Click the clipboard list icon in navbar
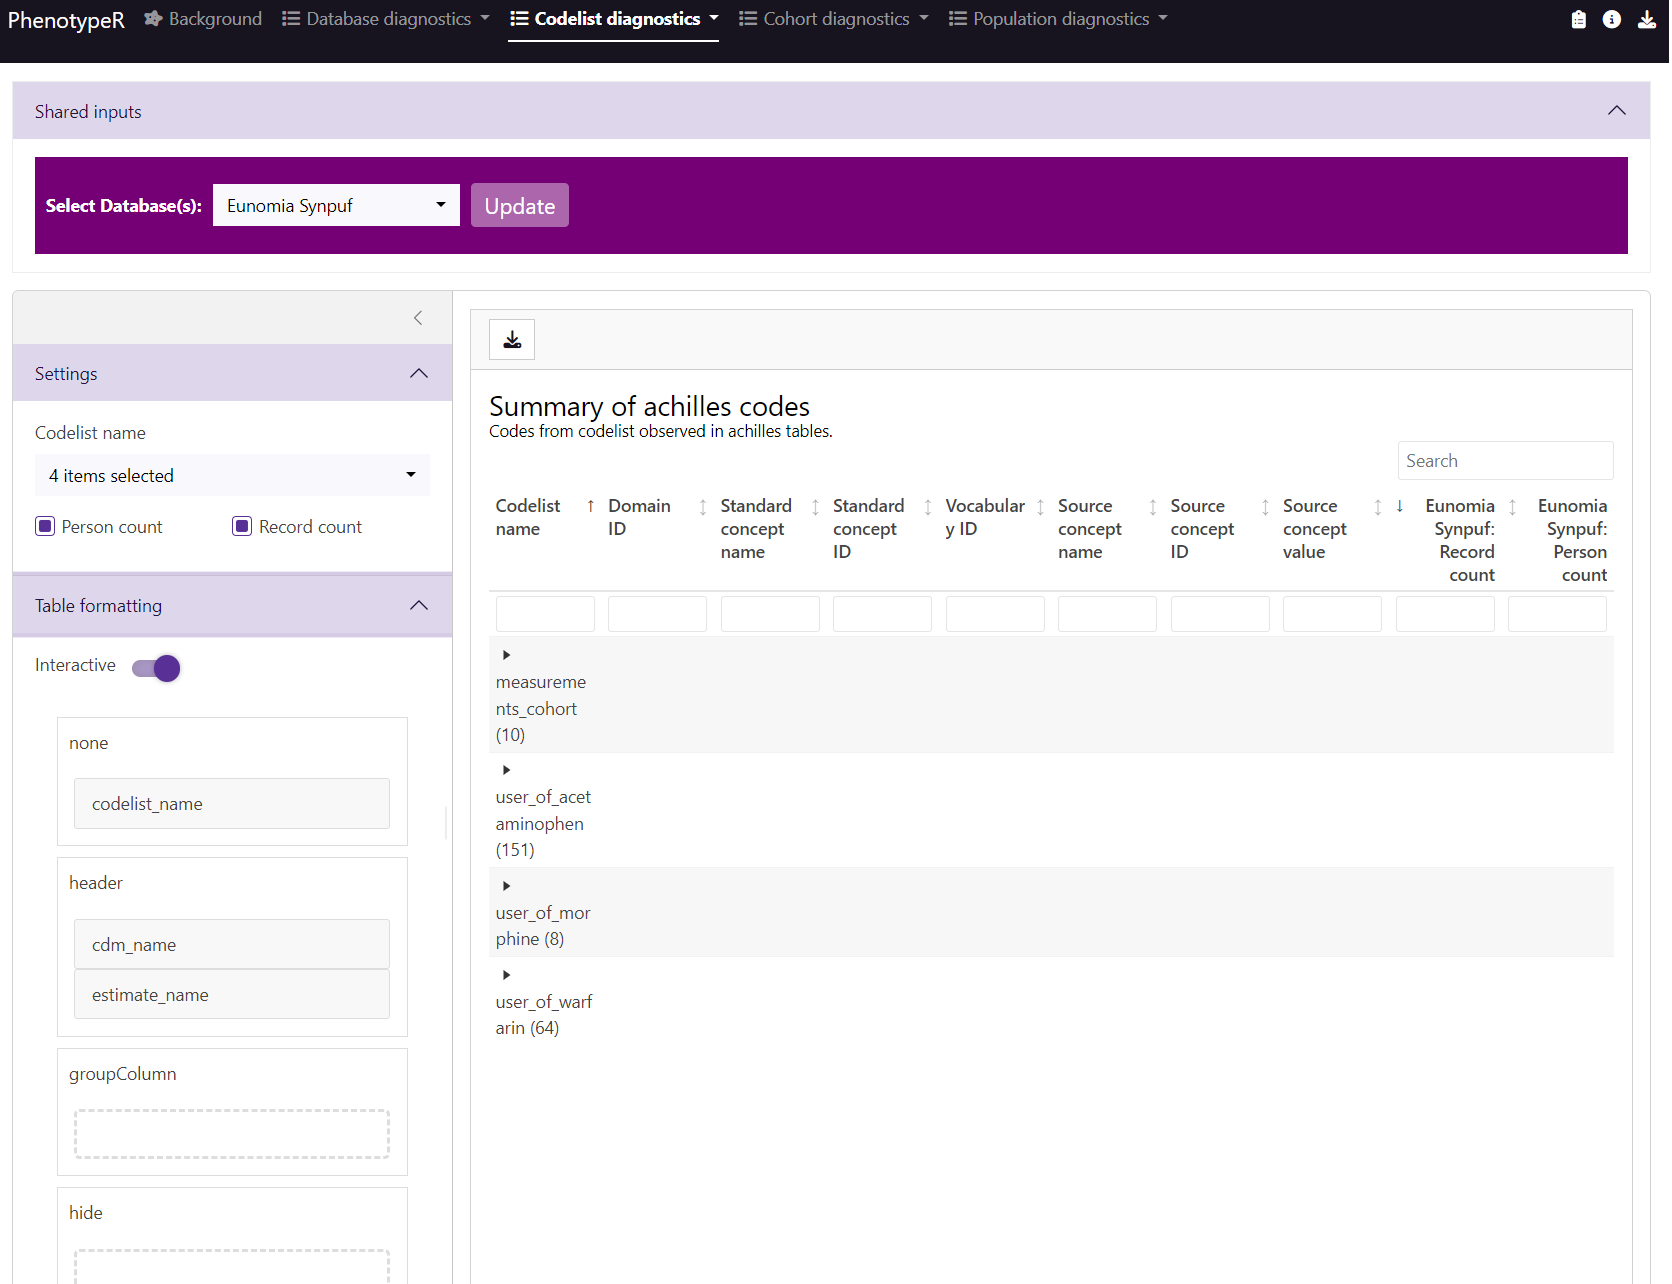The width and height of the screenshot is (1672, 1284). point(1579,20)
